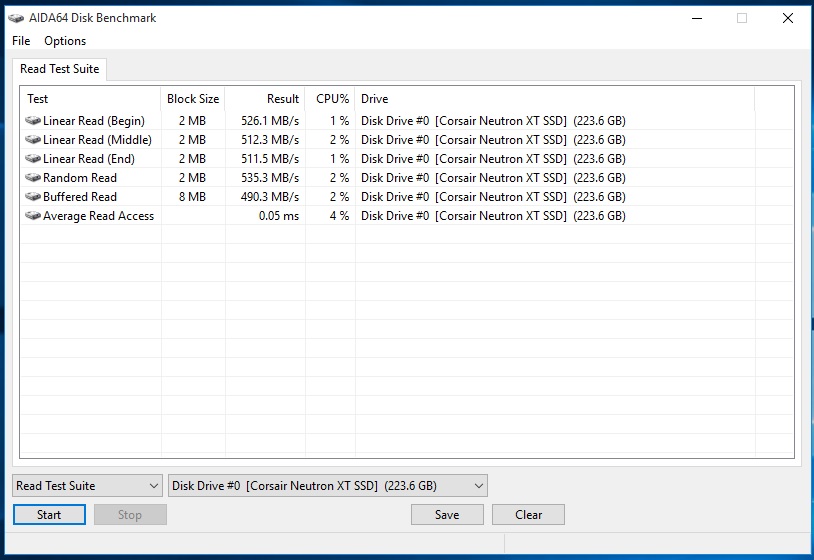814x560 pixels.
Task: Select the Read Test Suite tab
Action: (x=59, y=69)
